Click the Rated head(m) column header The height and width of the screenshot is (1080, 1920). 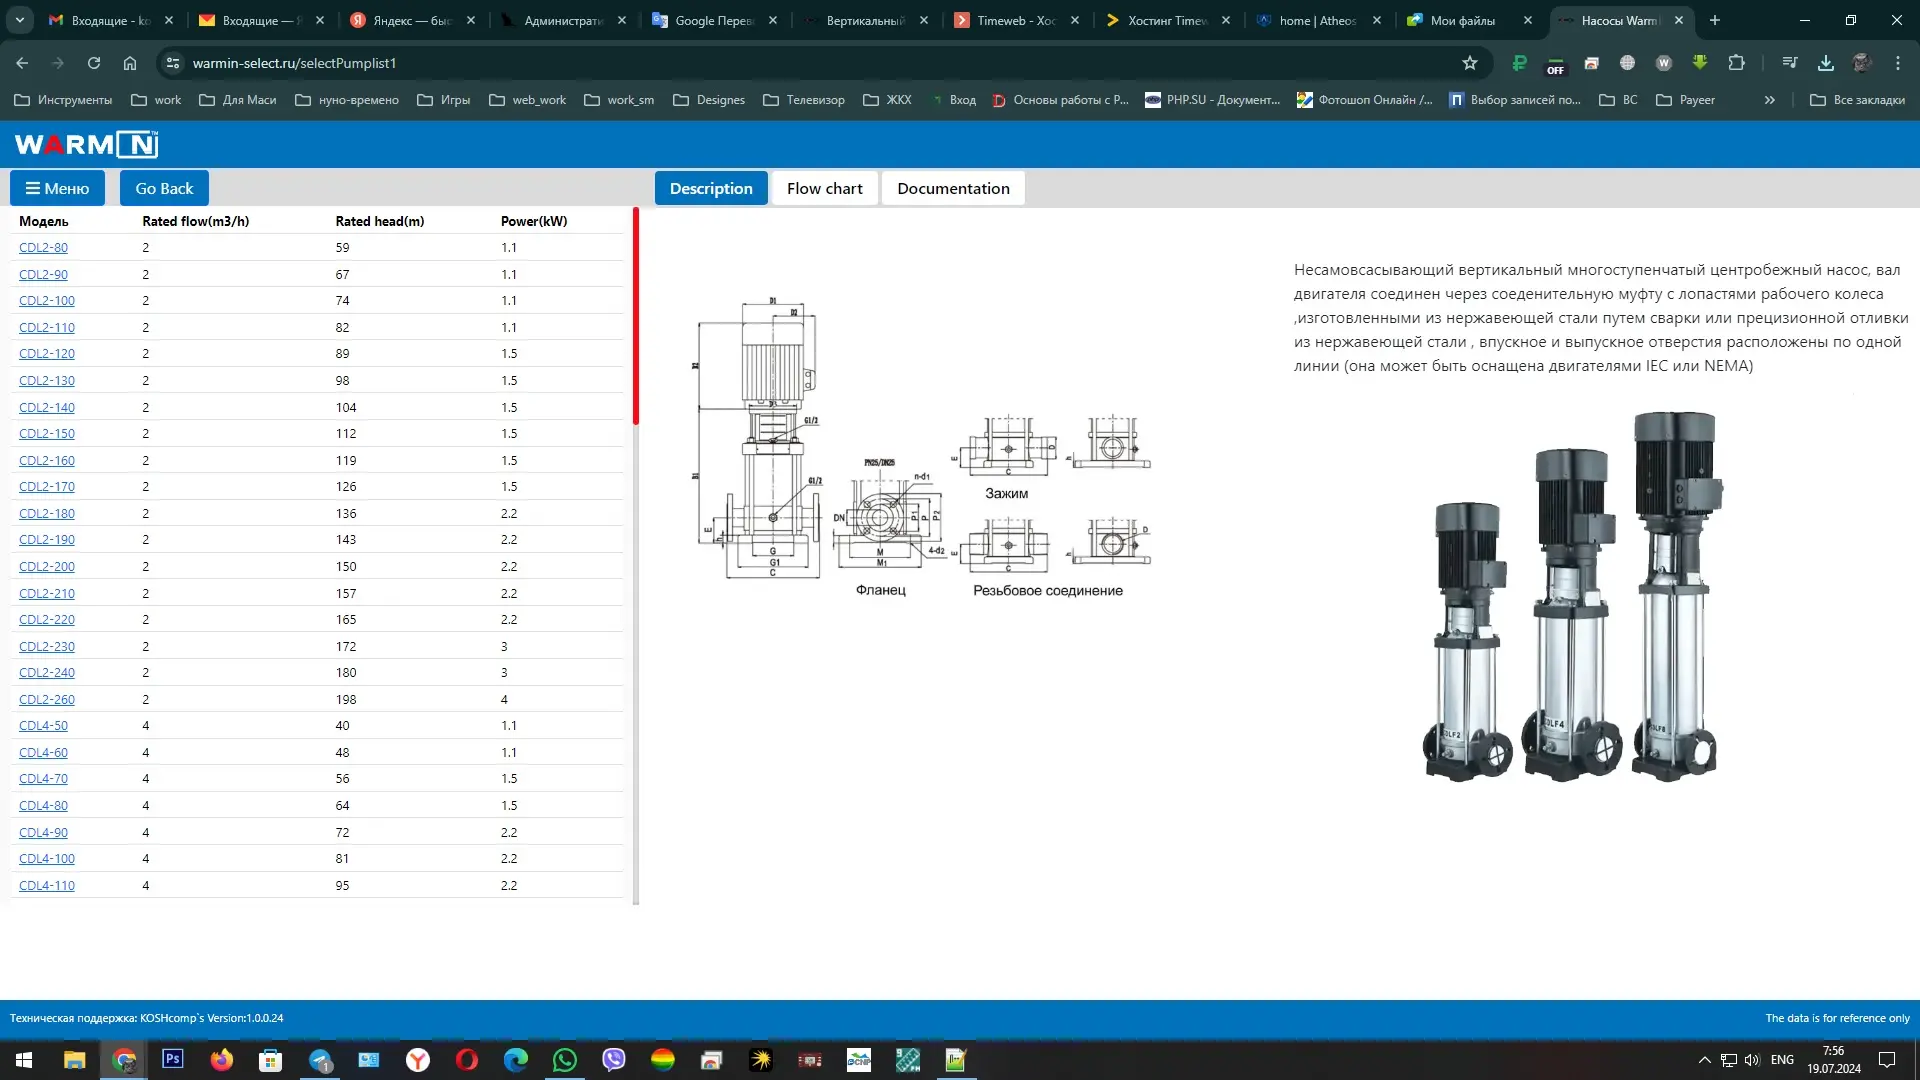coord(380,221)
